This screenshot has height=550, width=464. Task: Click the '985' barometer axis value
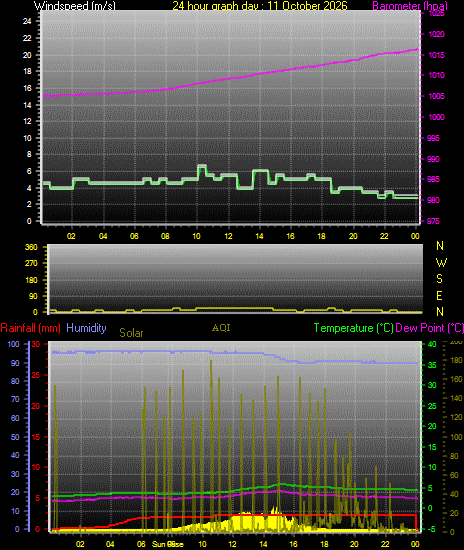coord(433,179)
